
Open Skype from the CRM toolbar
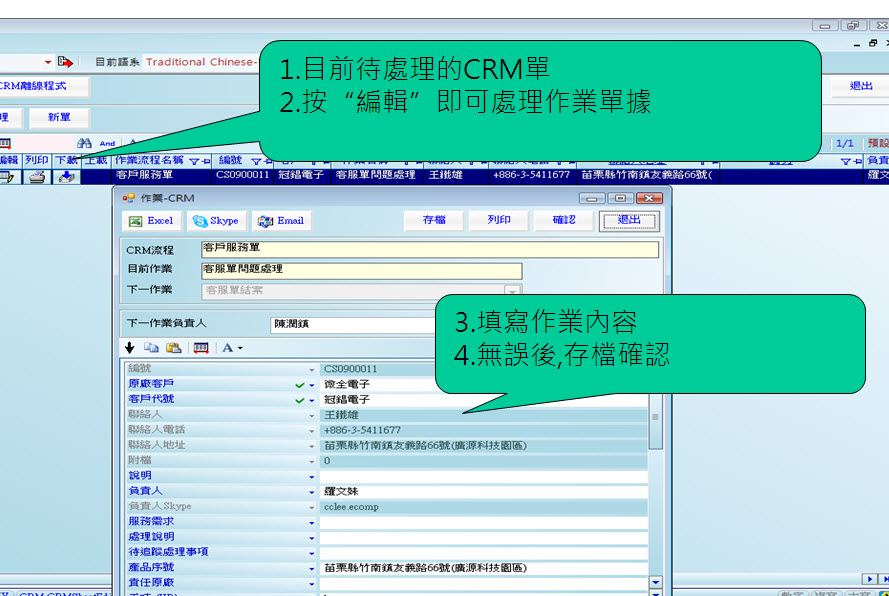tap(215, 221)
